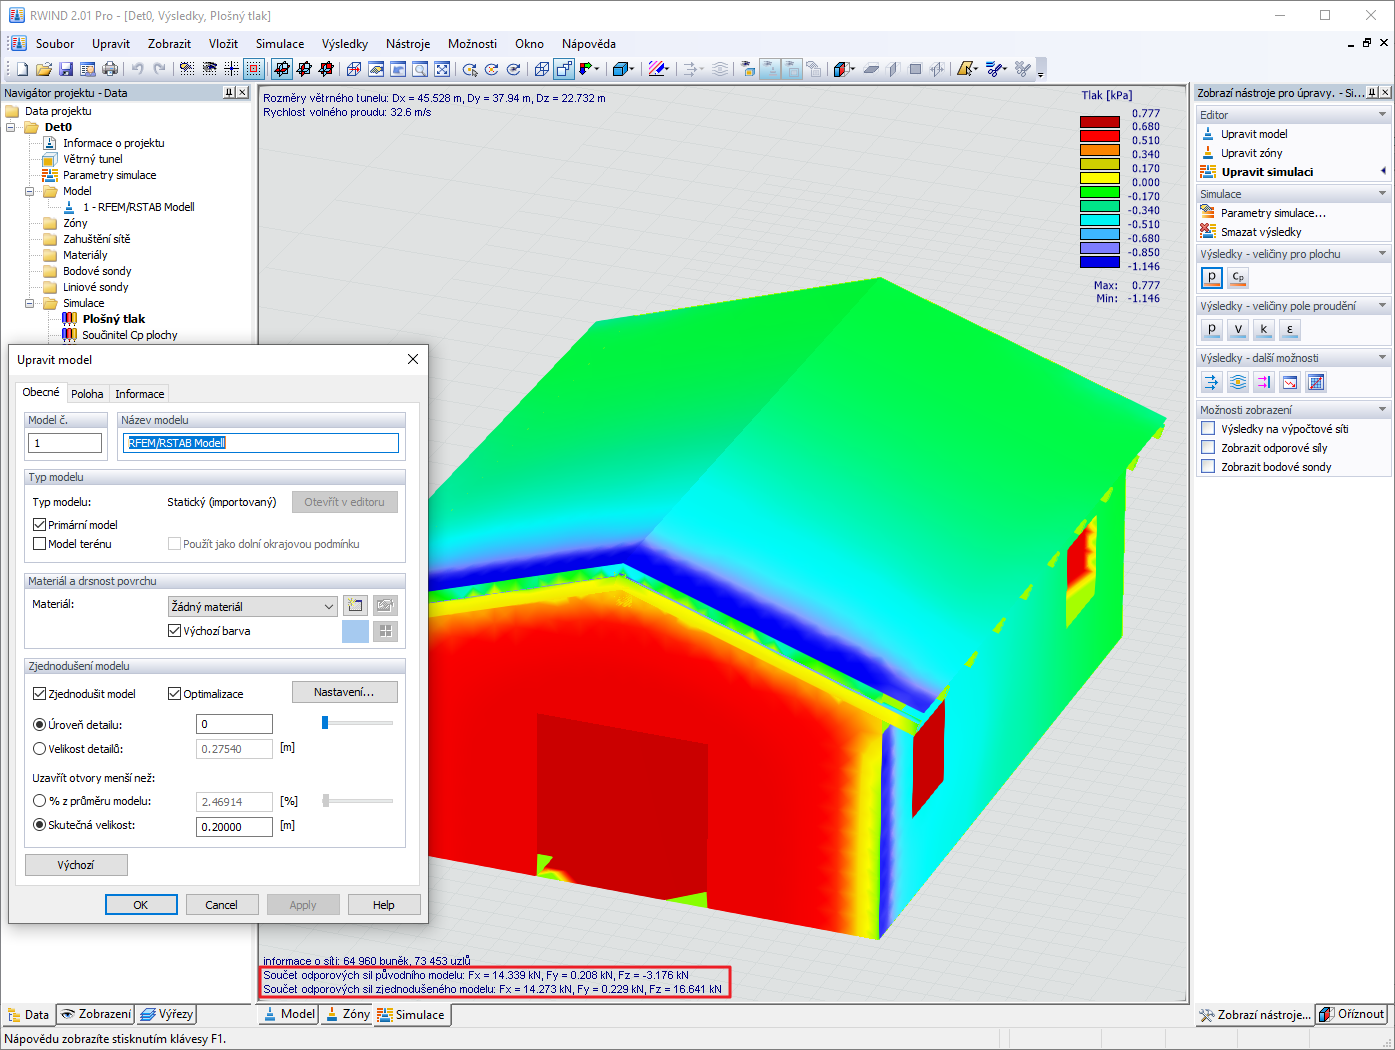Click the blue arrows streamlines result icon
Image resolution: width=1395 pixels, height=1050 pixels.
coord(1211,382)
